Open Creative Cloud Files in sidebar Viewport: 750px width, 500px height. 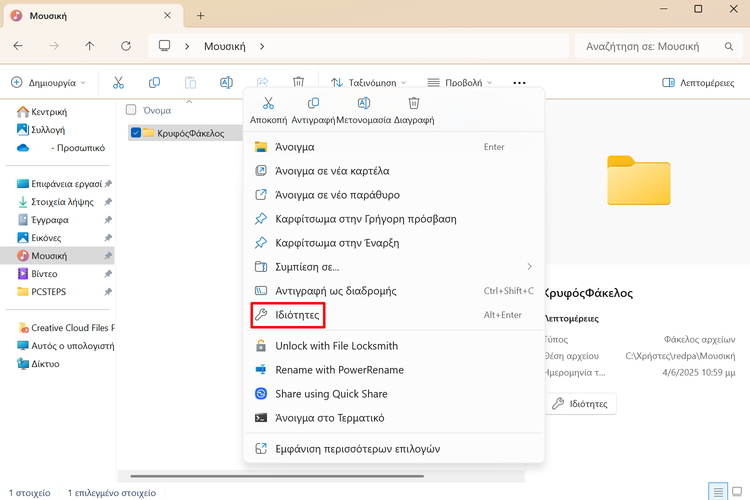66,328
